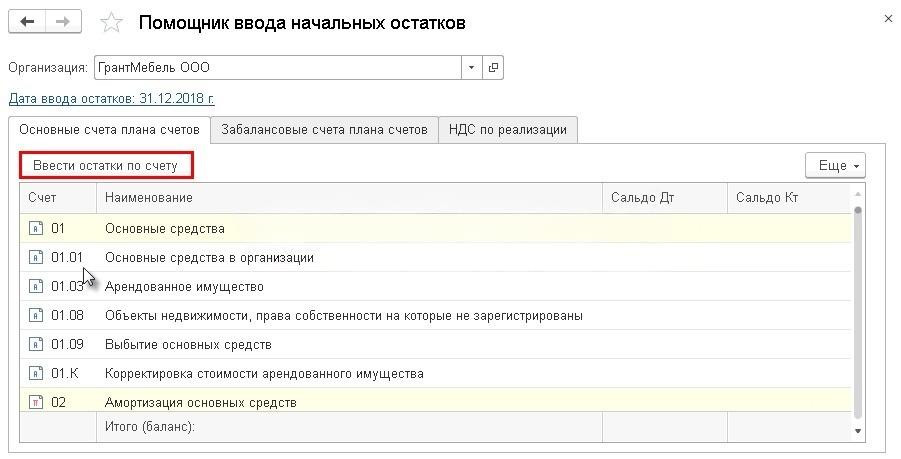Viewport: 901px width, 459px height.
Task: Expand the organization dropdown list
Action: (471, 68)
